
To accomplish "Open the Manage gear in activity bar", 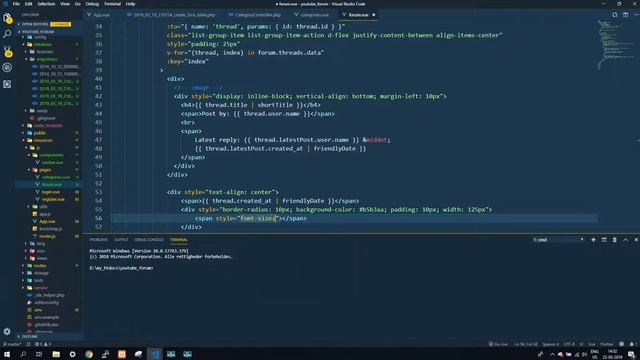I will (x=7, y=331).
